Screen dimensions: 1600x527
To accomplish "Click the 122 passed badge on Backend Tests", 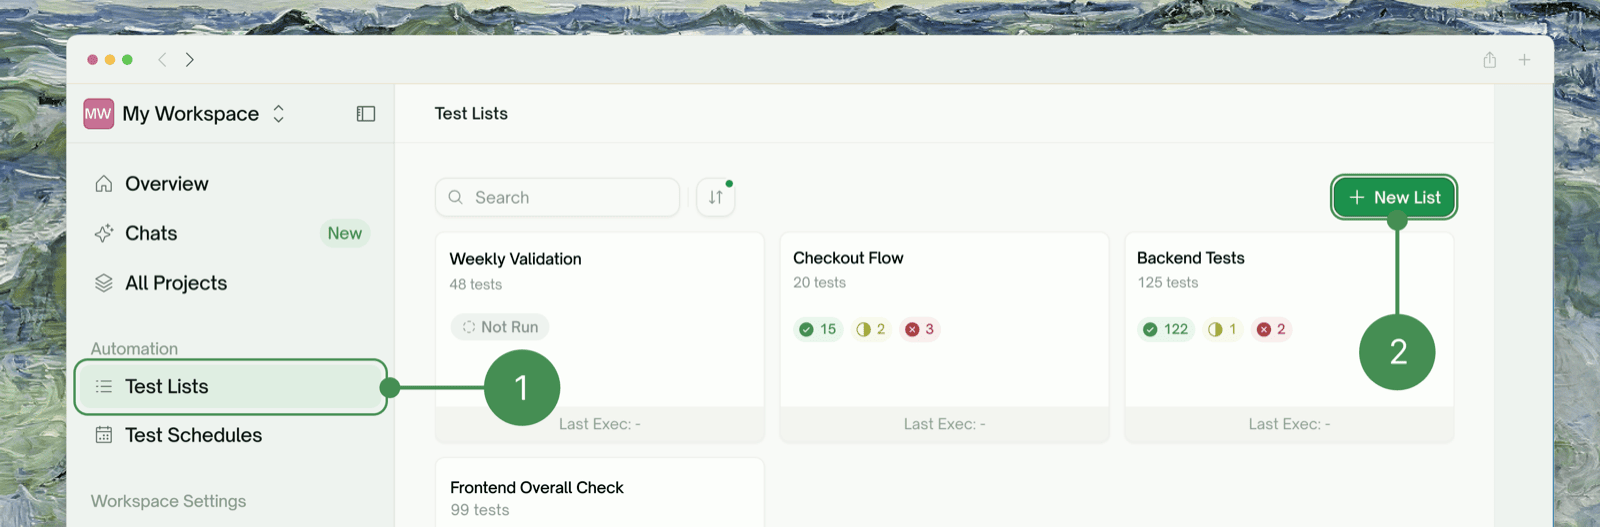I will [x=1166, y=329].
